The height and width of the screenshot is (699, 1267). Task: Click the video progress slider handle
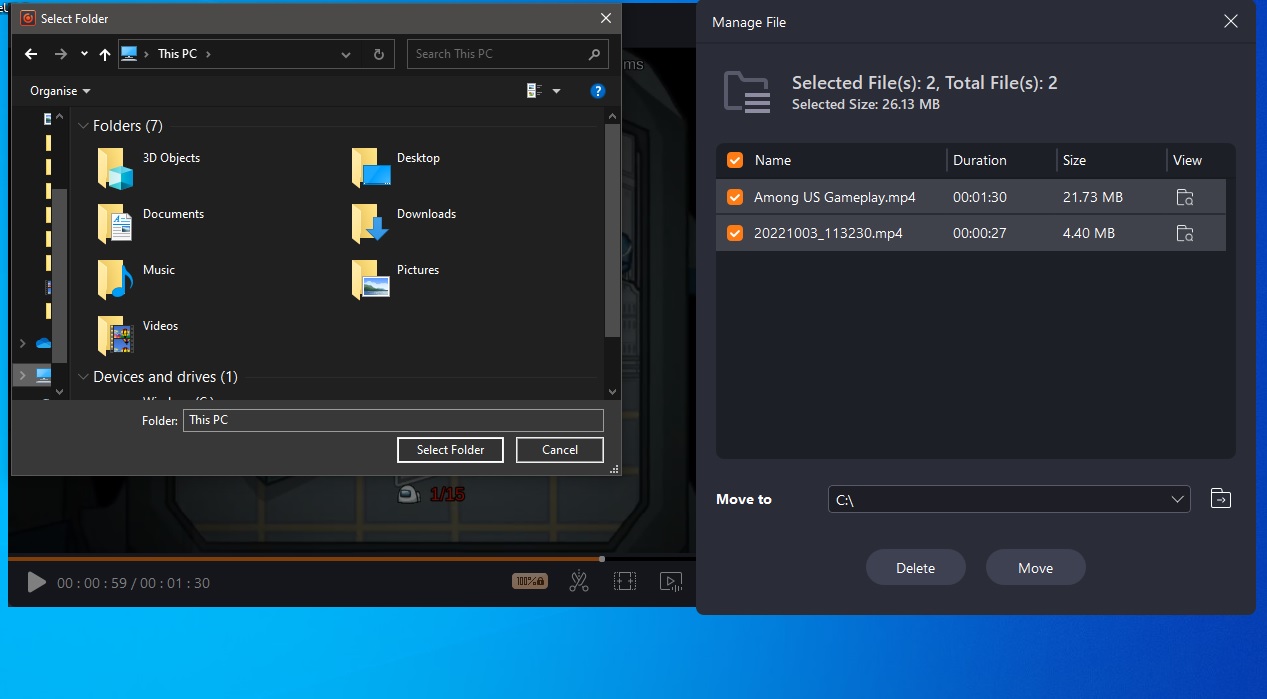pyautogui.click(x=602, y=559)
